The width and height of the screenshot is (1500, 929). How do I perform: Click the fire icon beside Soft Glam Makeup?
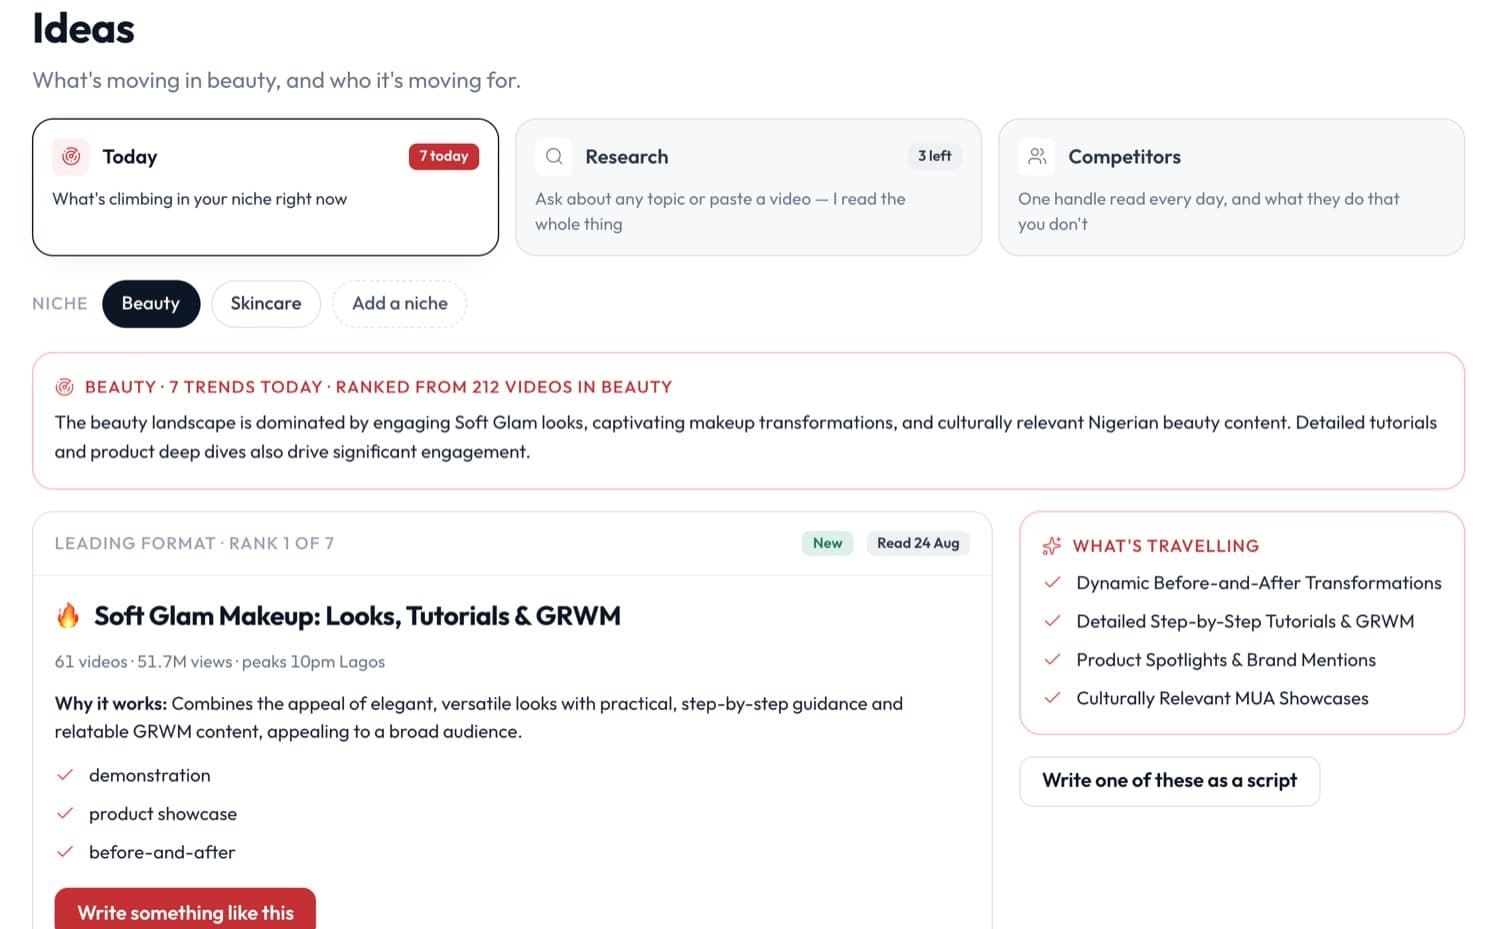point(68,615)
